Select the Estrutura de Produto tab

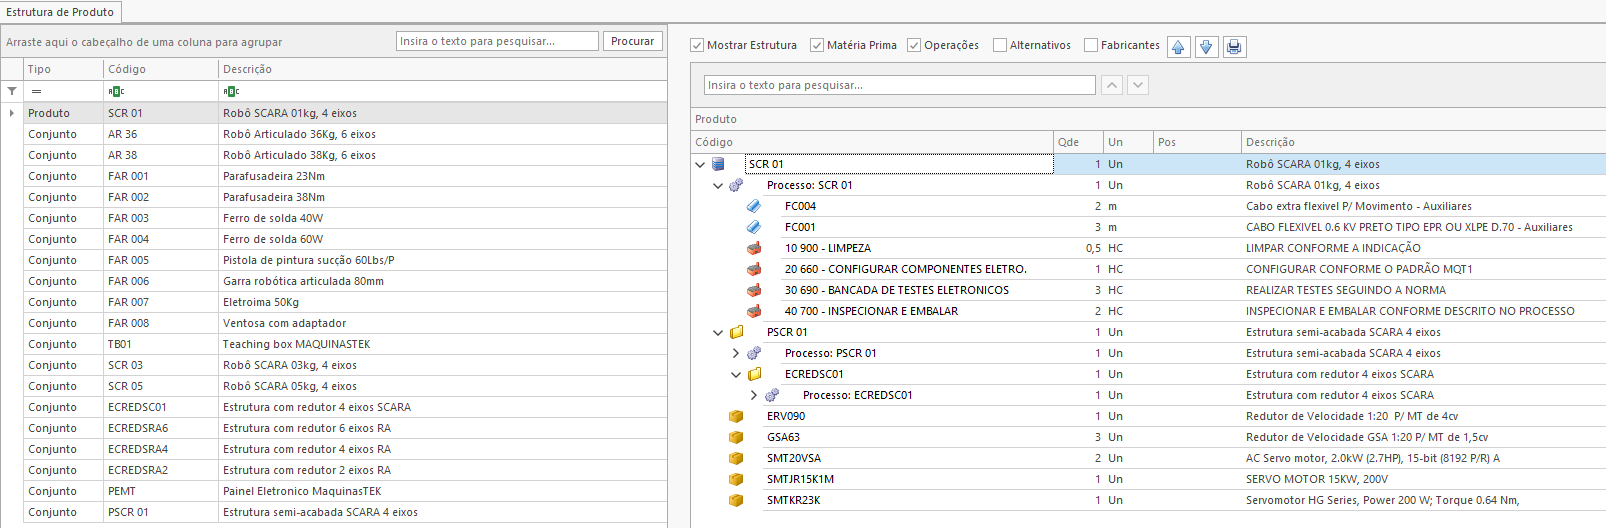point(60,12)
